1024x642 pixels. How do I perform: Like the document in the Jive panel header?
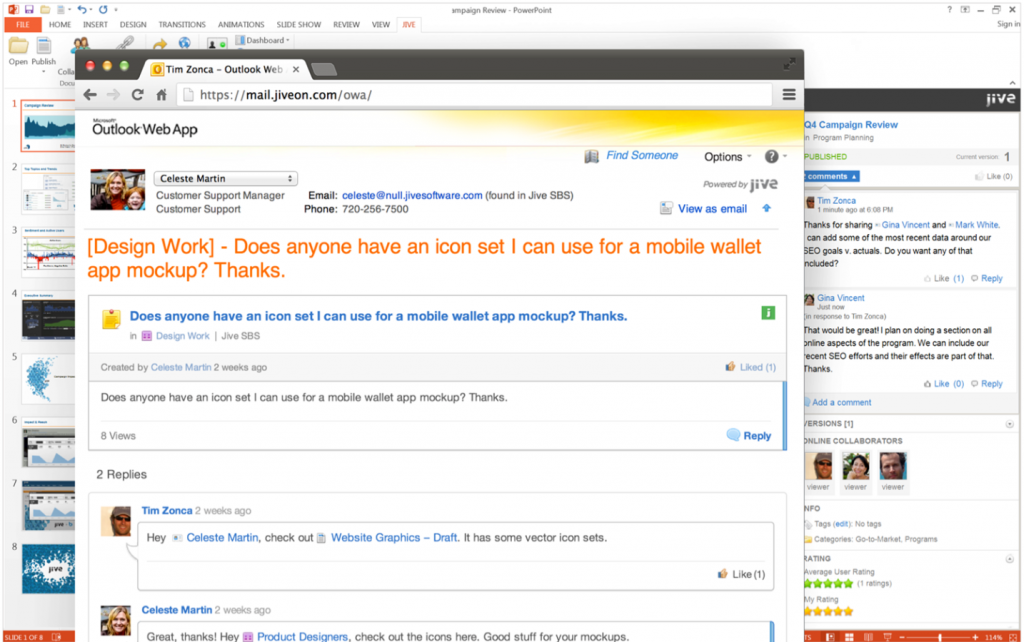point(992,177)
